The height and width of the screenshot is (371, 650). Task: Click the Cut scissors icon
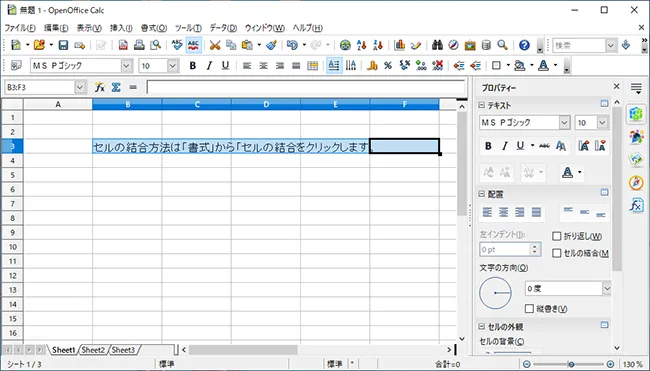pos(215,45)
